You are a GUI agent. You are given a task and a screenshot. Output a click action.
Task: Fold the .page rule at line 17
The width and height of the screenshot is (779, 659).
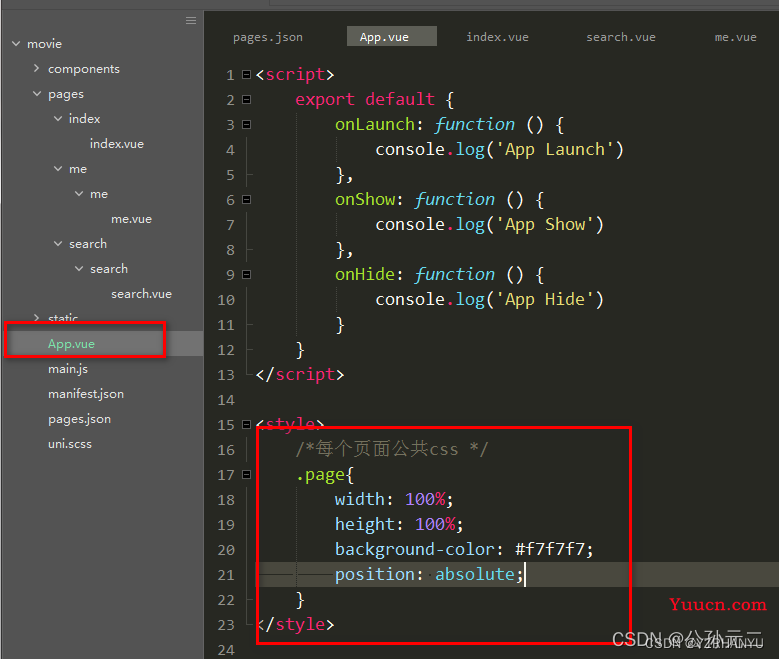(246, 475)
